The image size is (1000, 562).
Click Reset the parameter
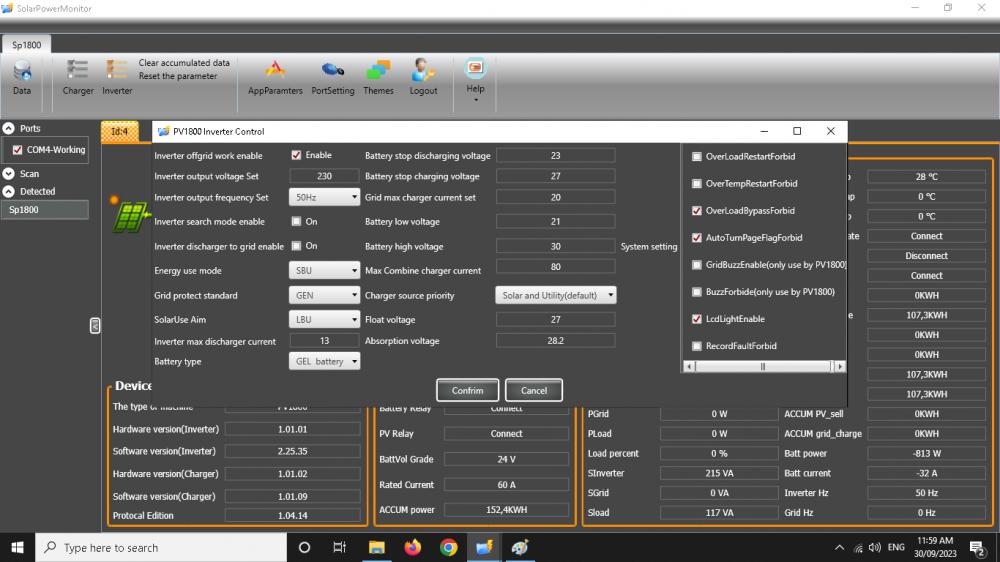178,76
